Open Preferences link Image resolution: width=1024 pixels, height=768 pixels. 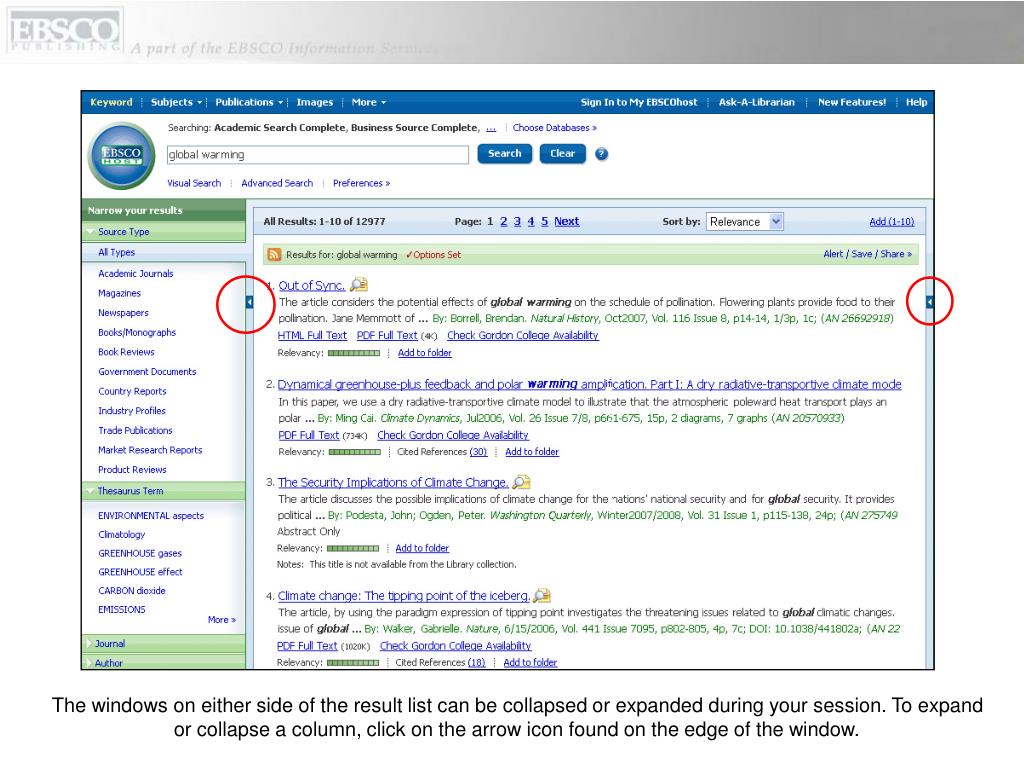(361, 183)
